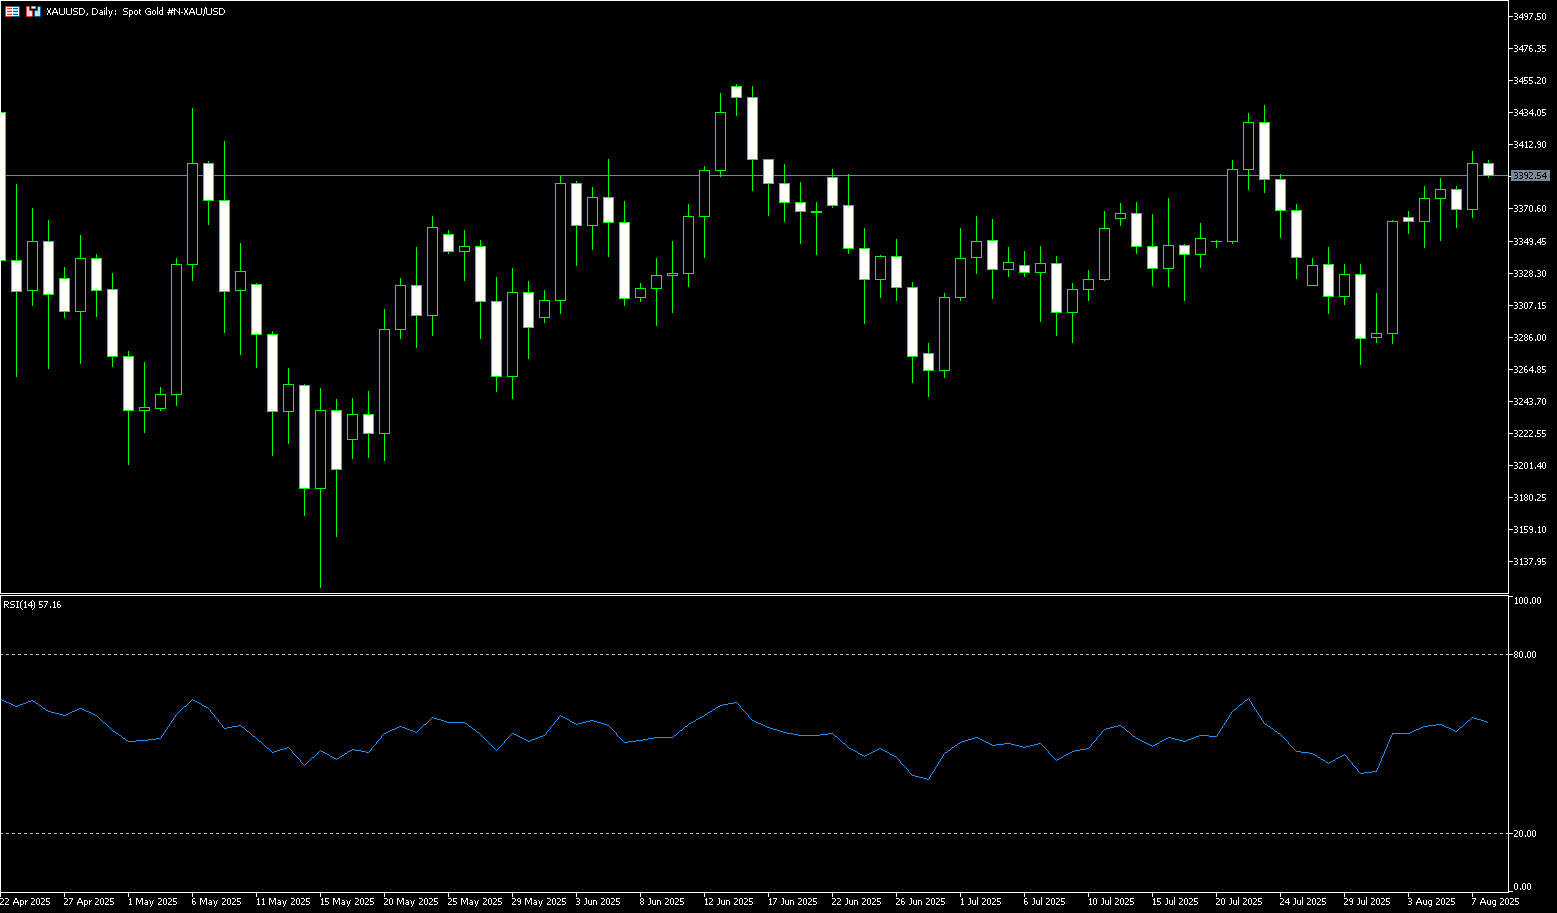Screen dimensions: 1557x913
Task: Click the 22 Jun 2025 date label
Action: point(857,902)
